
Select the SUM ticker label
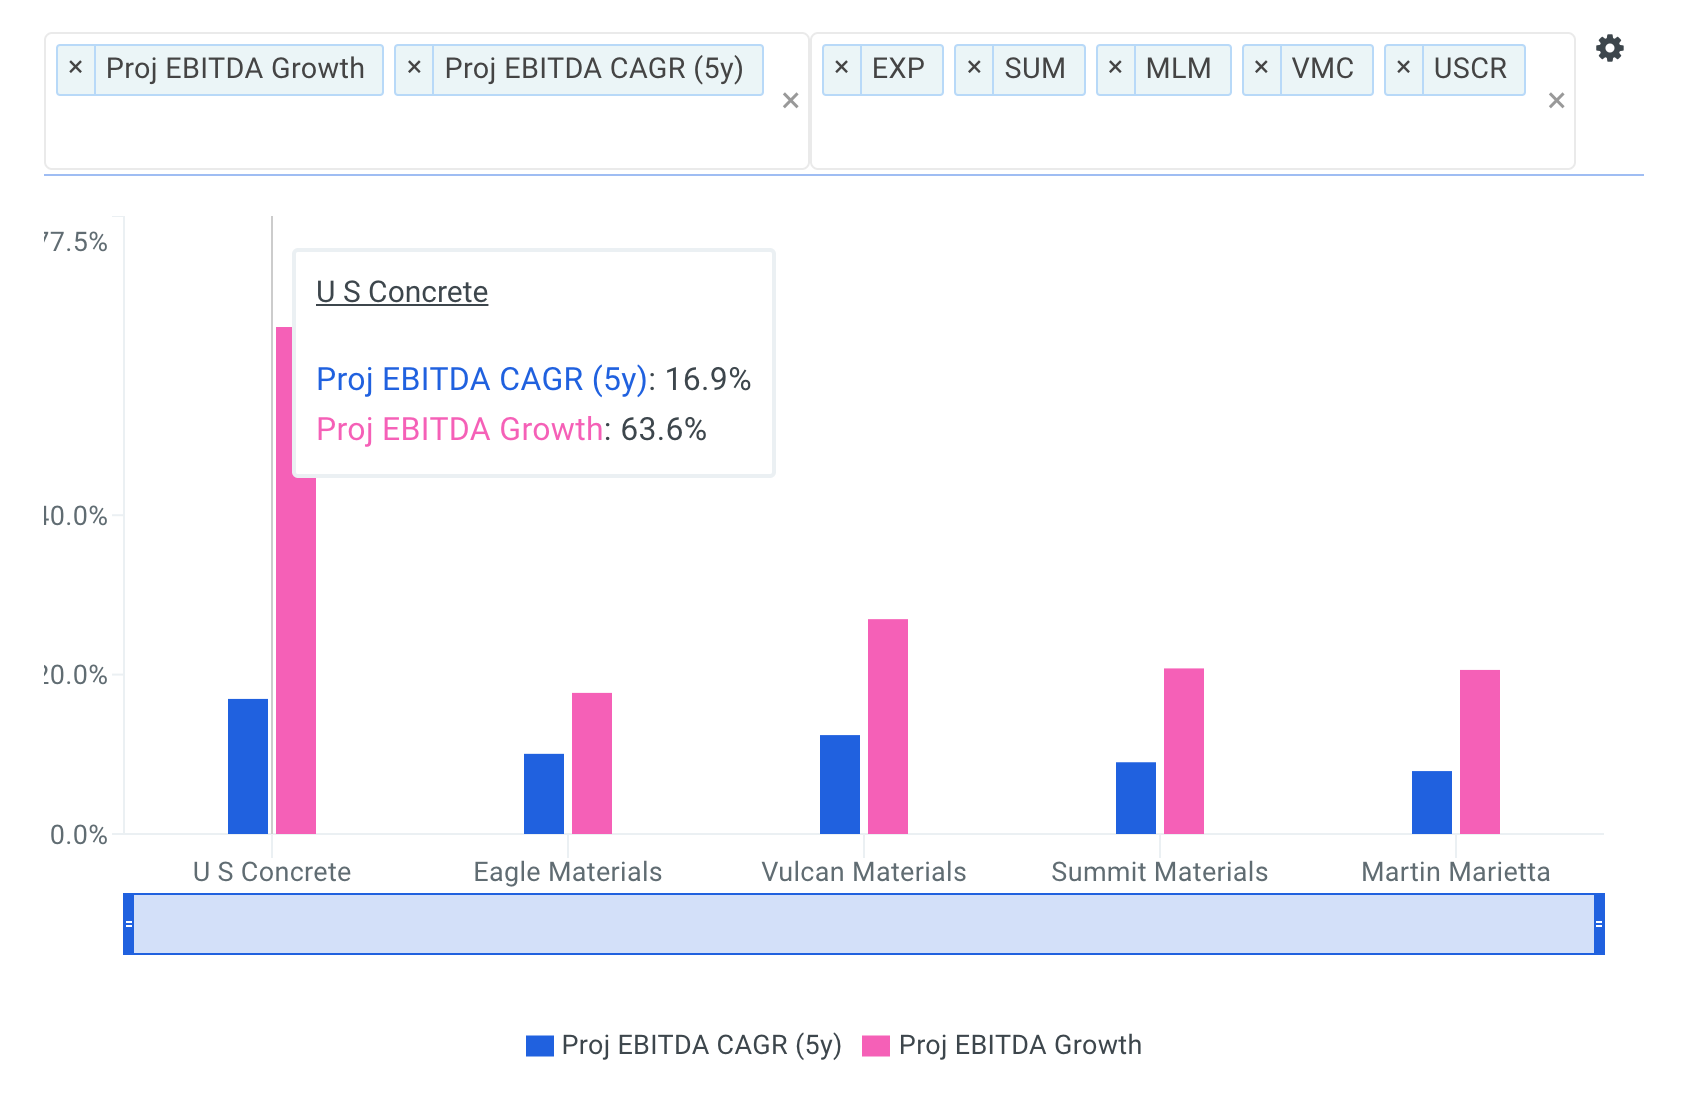[x=1035, y=69]
